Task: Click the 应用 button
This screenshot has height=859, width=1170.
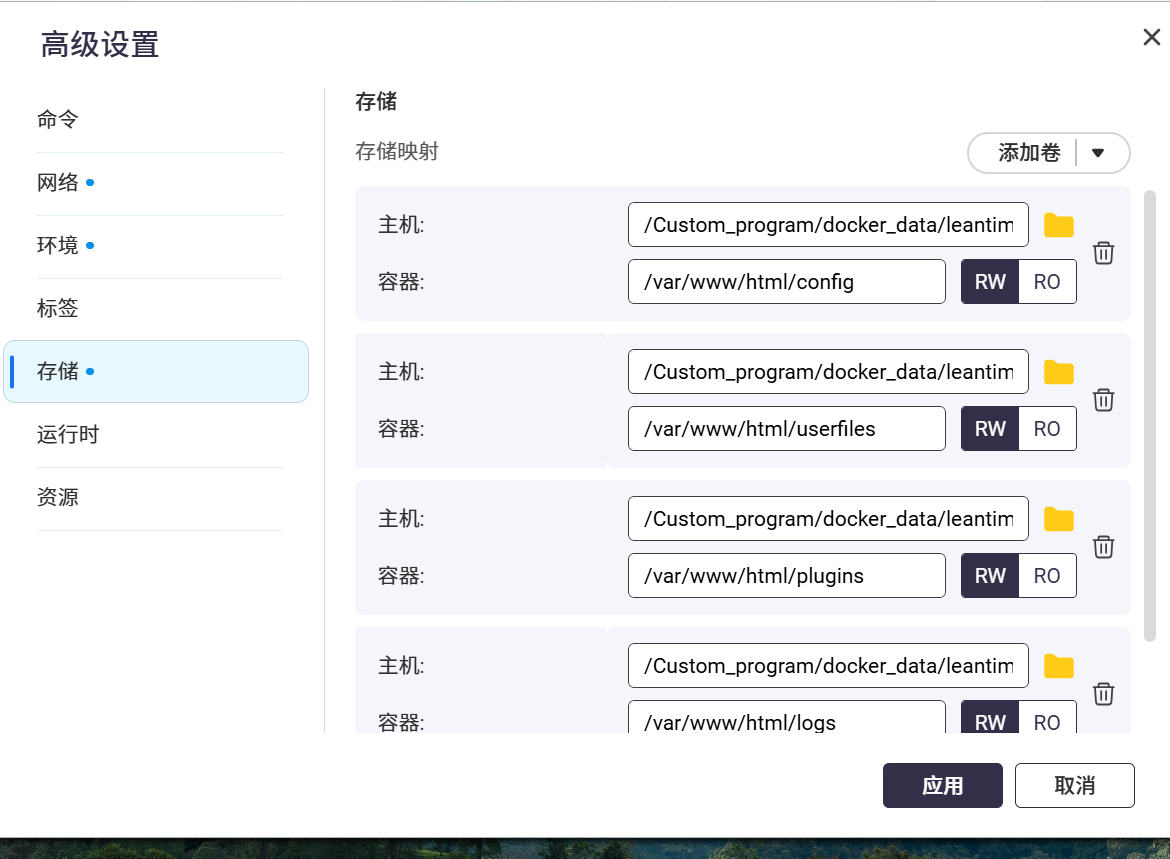Action: click(942, 786)
